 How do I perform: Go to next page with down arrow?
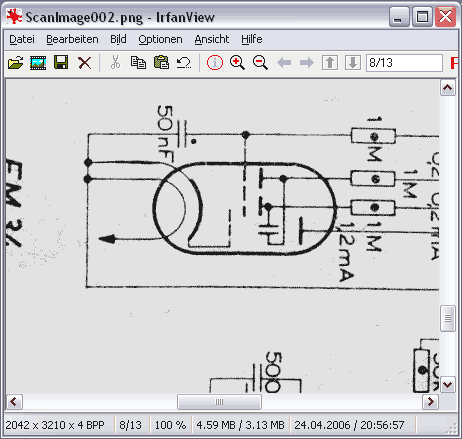[x=353, y=62]
